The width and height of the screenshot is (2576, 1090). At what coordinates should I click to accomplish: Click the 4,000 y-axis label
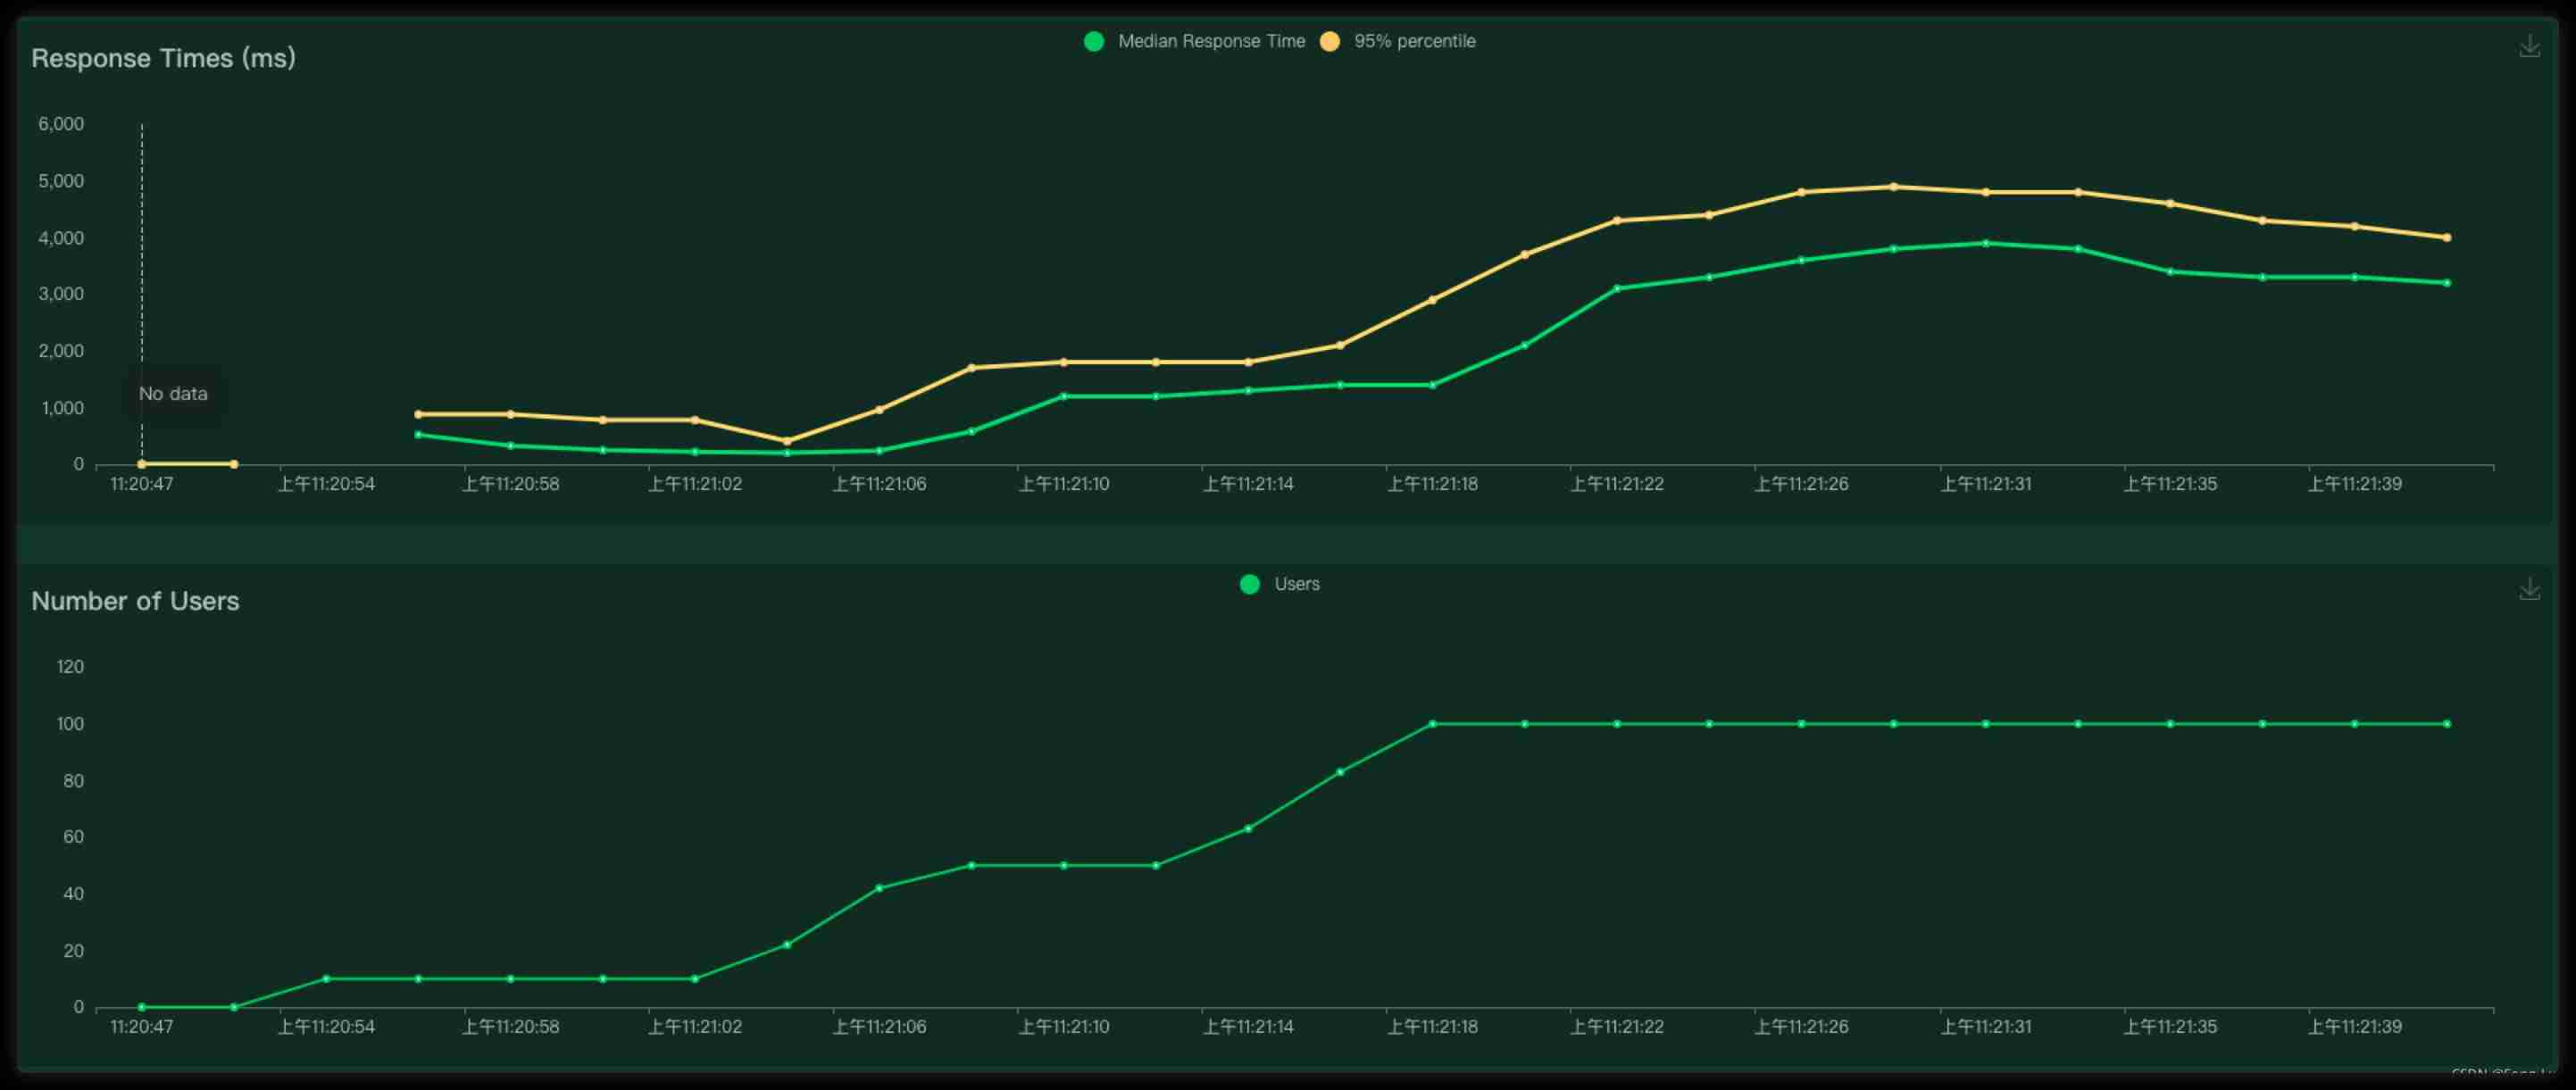(x=61, y=238)
